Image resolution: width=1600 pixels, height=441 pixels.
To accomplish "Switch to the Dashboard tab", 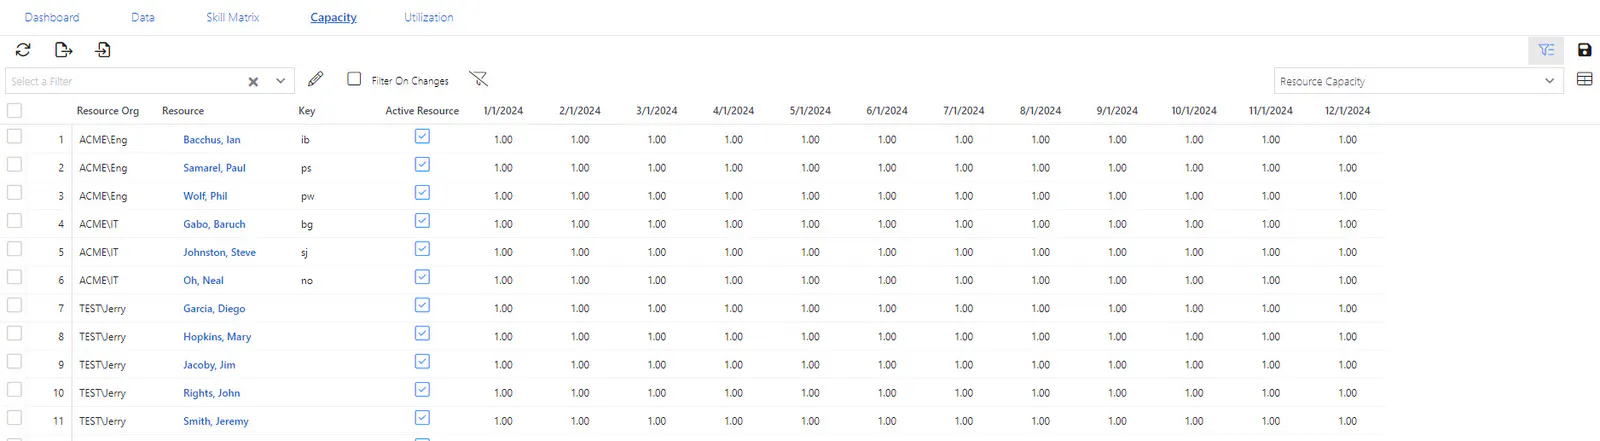I will point(52,17).
